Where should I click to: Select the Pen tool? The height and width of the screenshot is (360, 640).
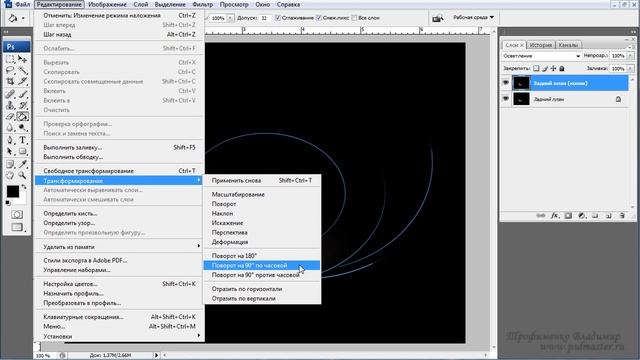10,140
